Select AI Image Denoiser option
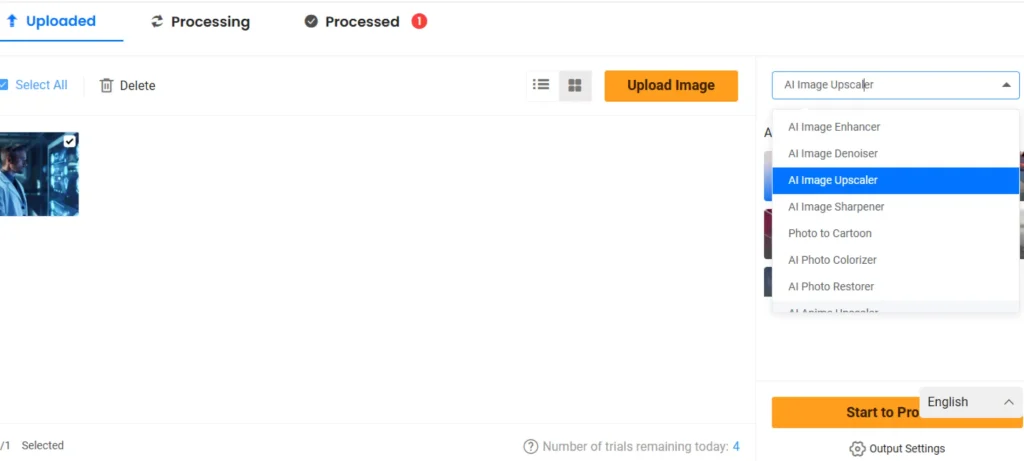Screen dimensions: 1024x461 pos(832,154)
